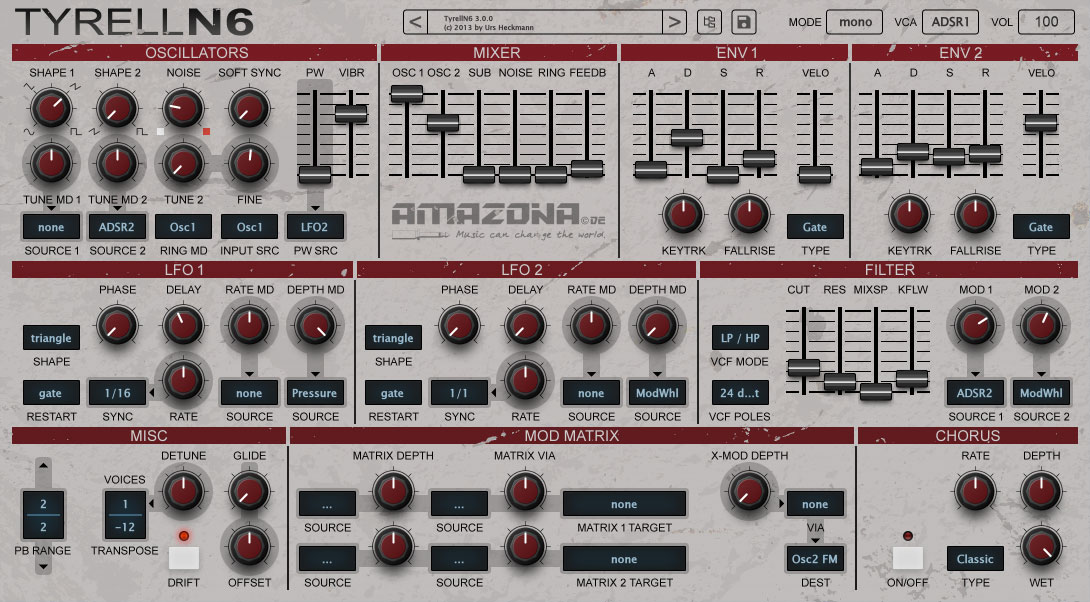1090x602 pixels.
Task: Click the TUNE 2 knob
Action: pyautogui.click(x=183, y=163)
